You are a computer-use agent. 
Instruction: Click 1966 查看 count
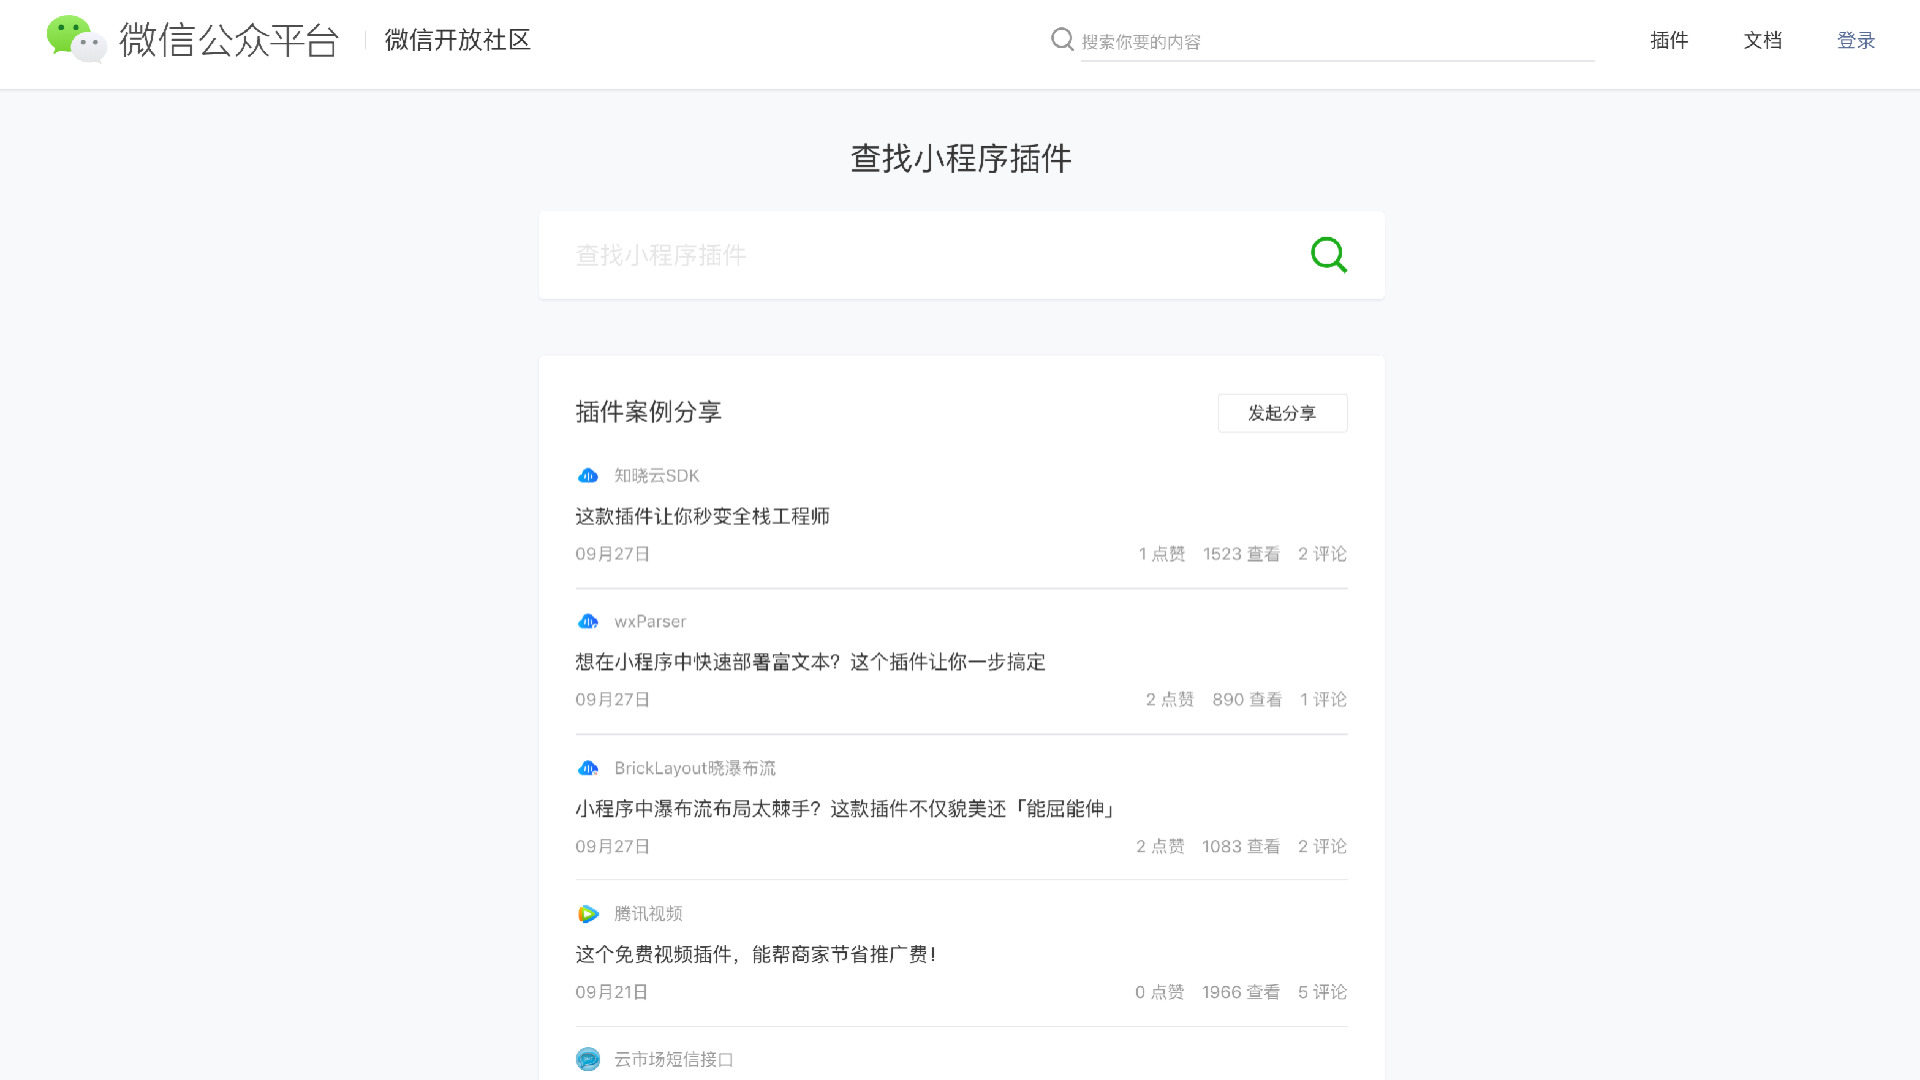(1241, 993)
